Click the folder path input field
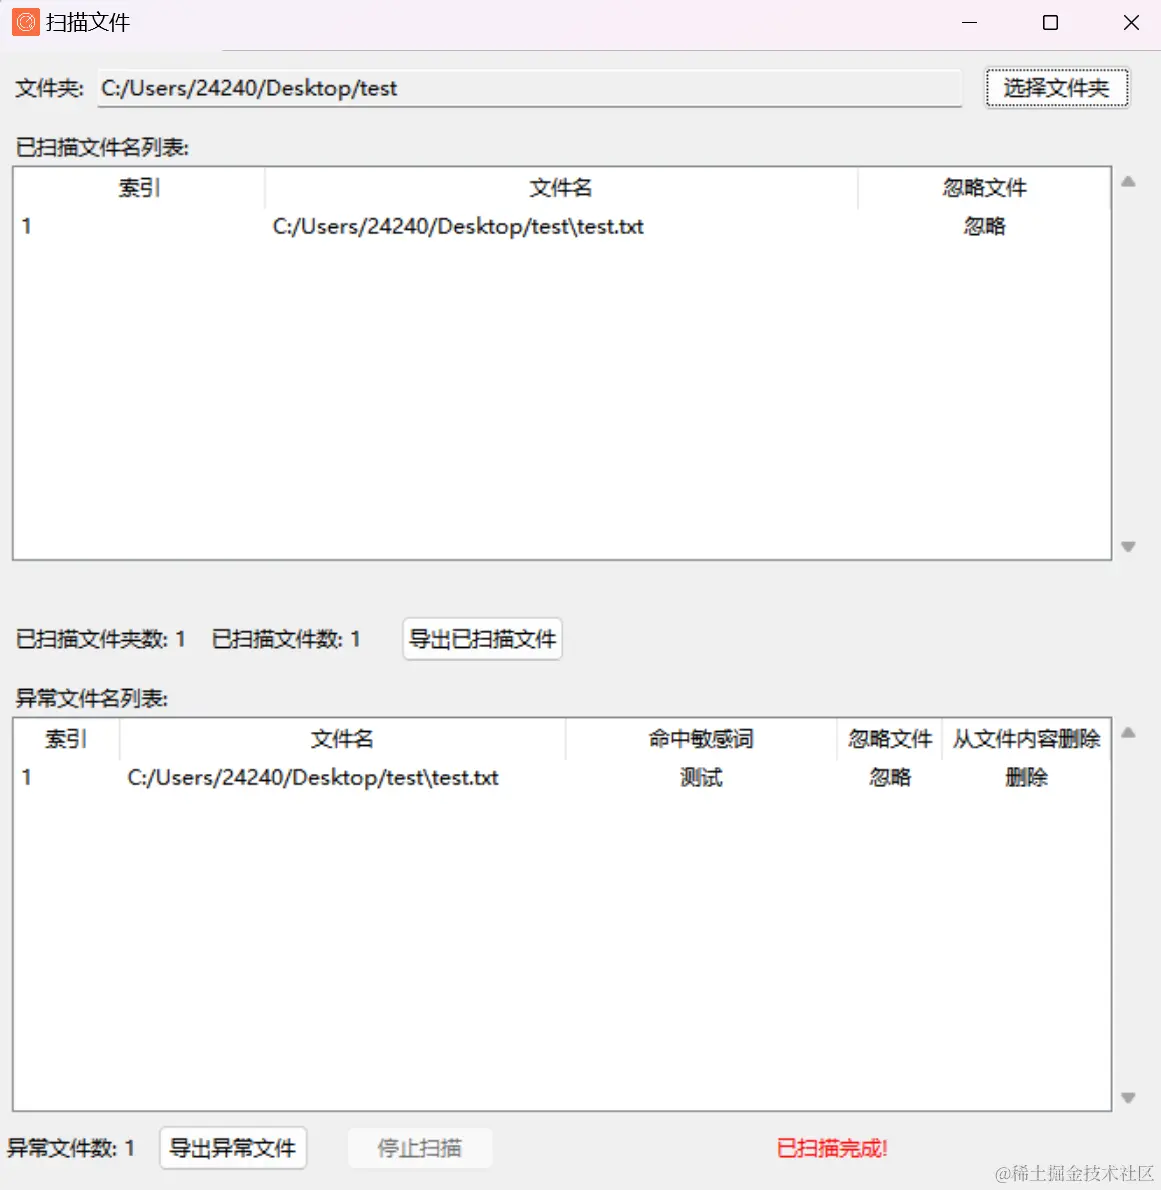Image resolution: width=1161 pixels, height=1190 pixels. pos(530,88)
